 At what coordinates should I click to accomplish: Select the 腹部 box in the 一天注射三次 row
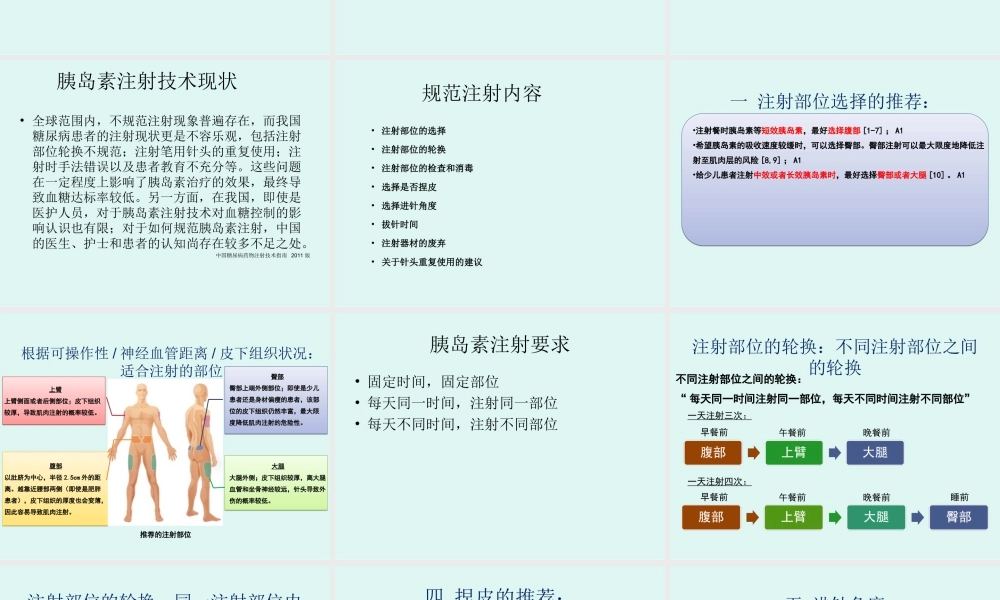712,452
